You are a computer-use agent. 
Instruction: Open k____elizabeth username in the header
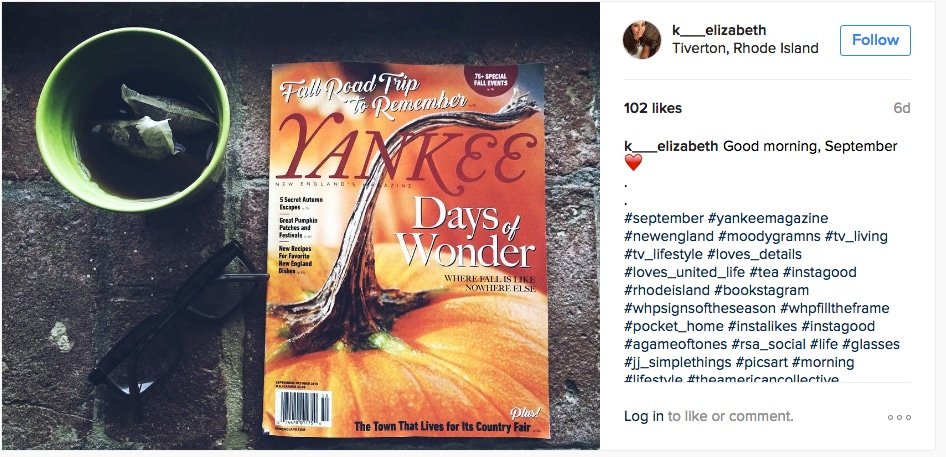pyautogui.click(x=719, y=30)
